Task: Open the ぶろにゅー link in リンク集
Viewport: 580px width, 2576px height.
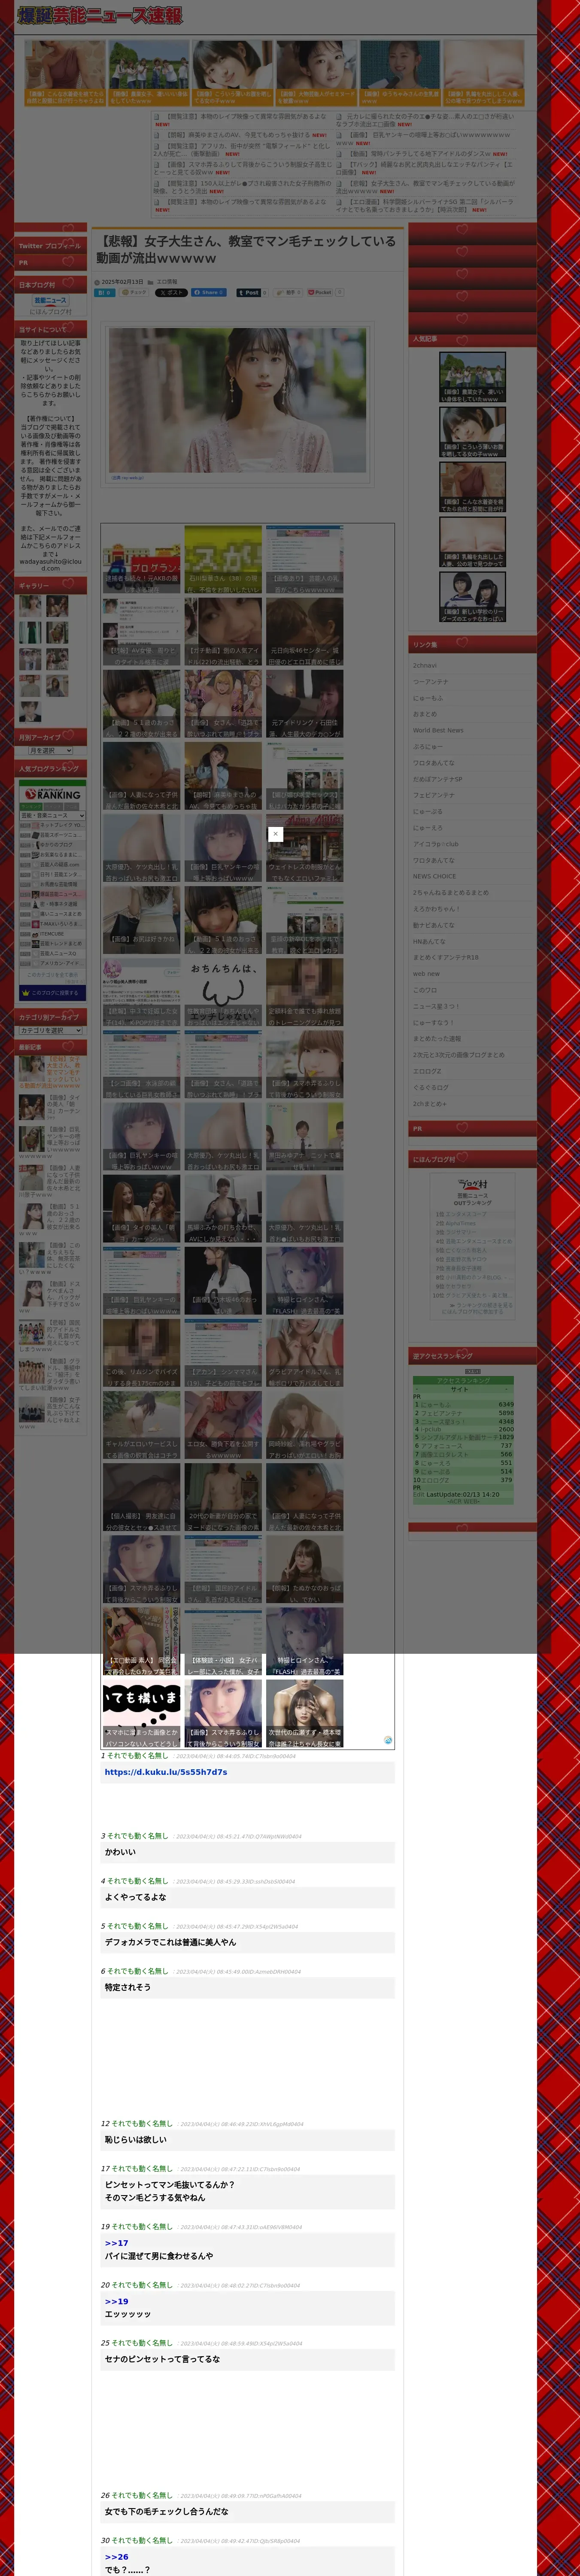Action: pos(428,746)
